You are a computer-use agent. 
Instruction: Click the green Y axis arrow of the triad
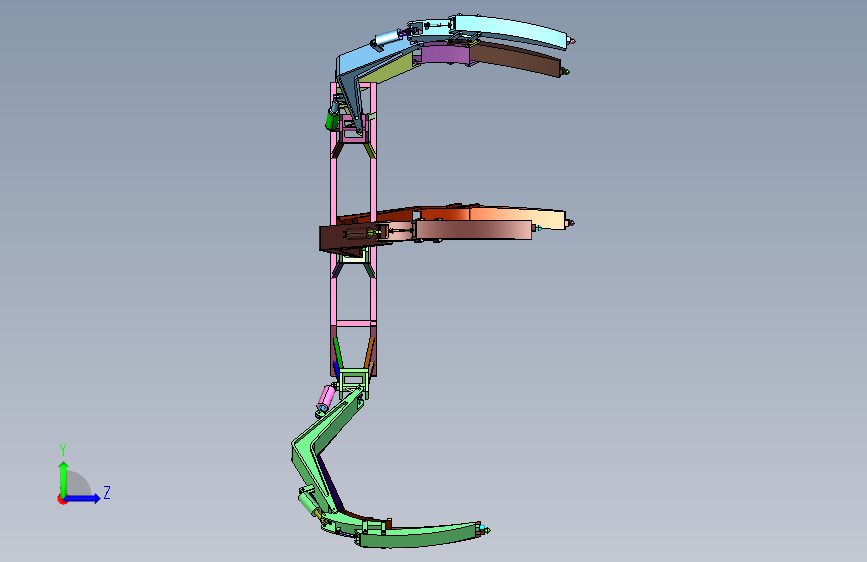(x=64, y=478)
